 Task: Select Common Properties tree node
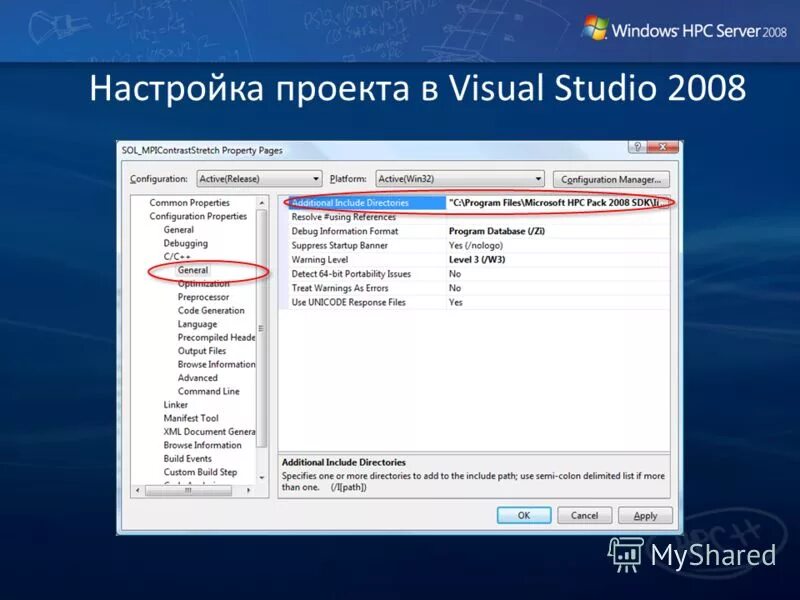coord(189,203)
